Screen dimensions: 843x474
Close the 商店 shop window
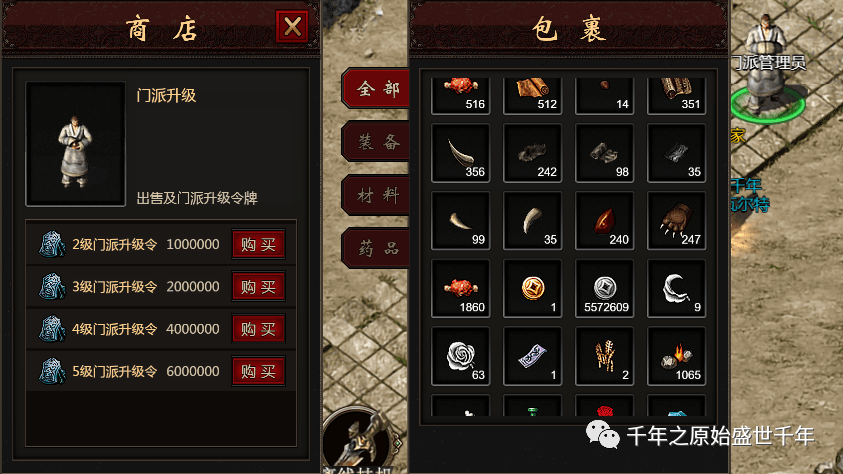tap(292, 26)
